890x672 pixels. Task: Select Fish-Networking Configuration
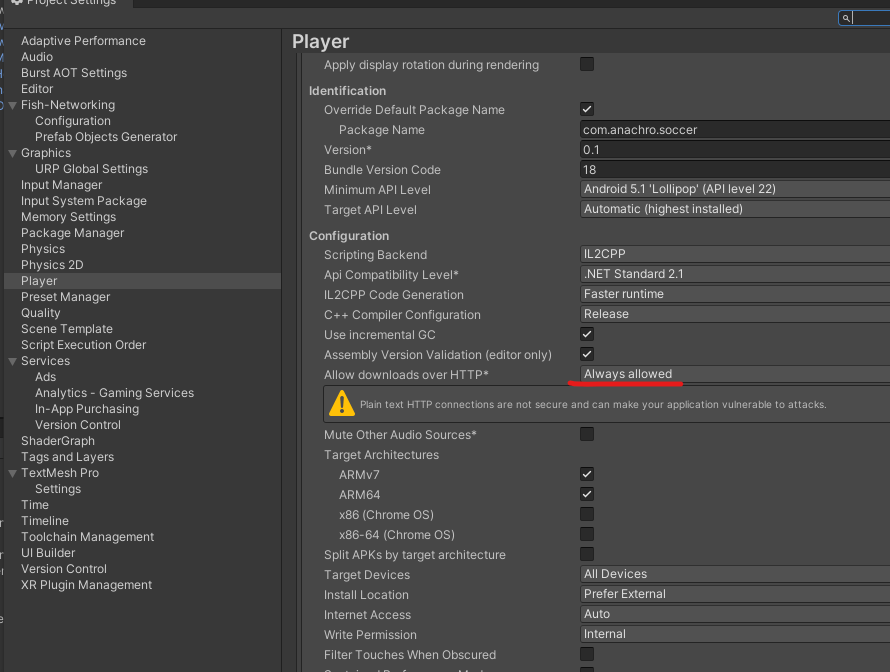point(73,121)
